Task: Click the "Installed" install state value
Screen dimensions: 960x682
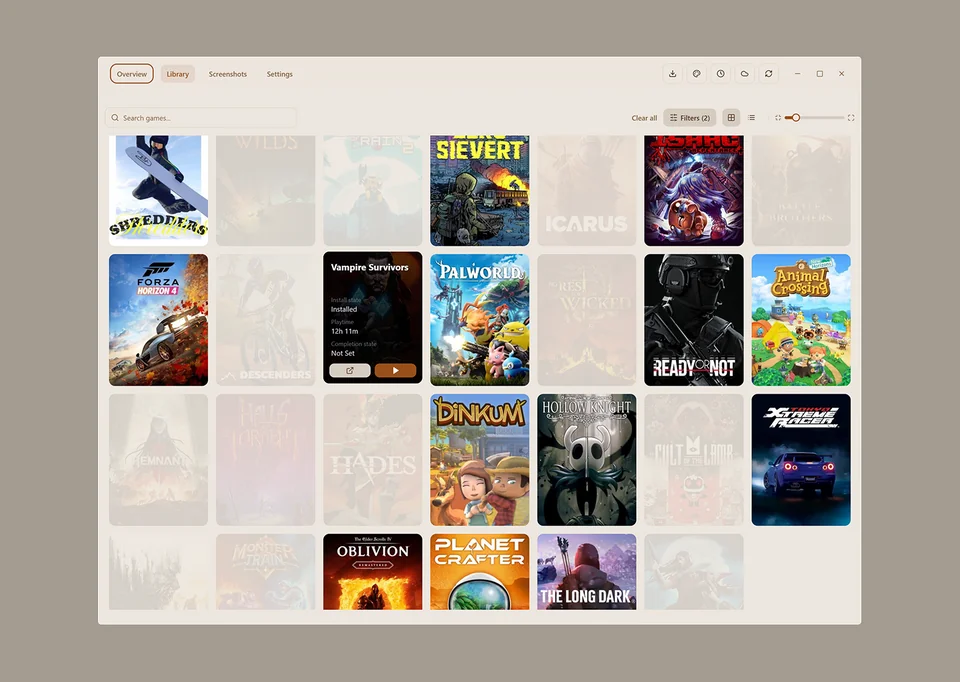Action: pyautogui.click(x=343, y=309)
